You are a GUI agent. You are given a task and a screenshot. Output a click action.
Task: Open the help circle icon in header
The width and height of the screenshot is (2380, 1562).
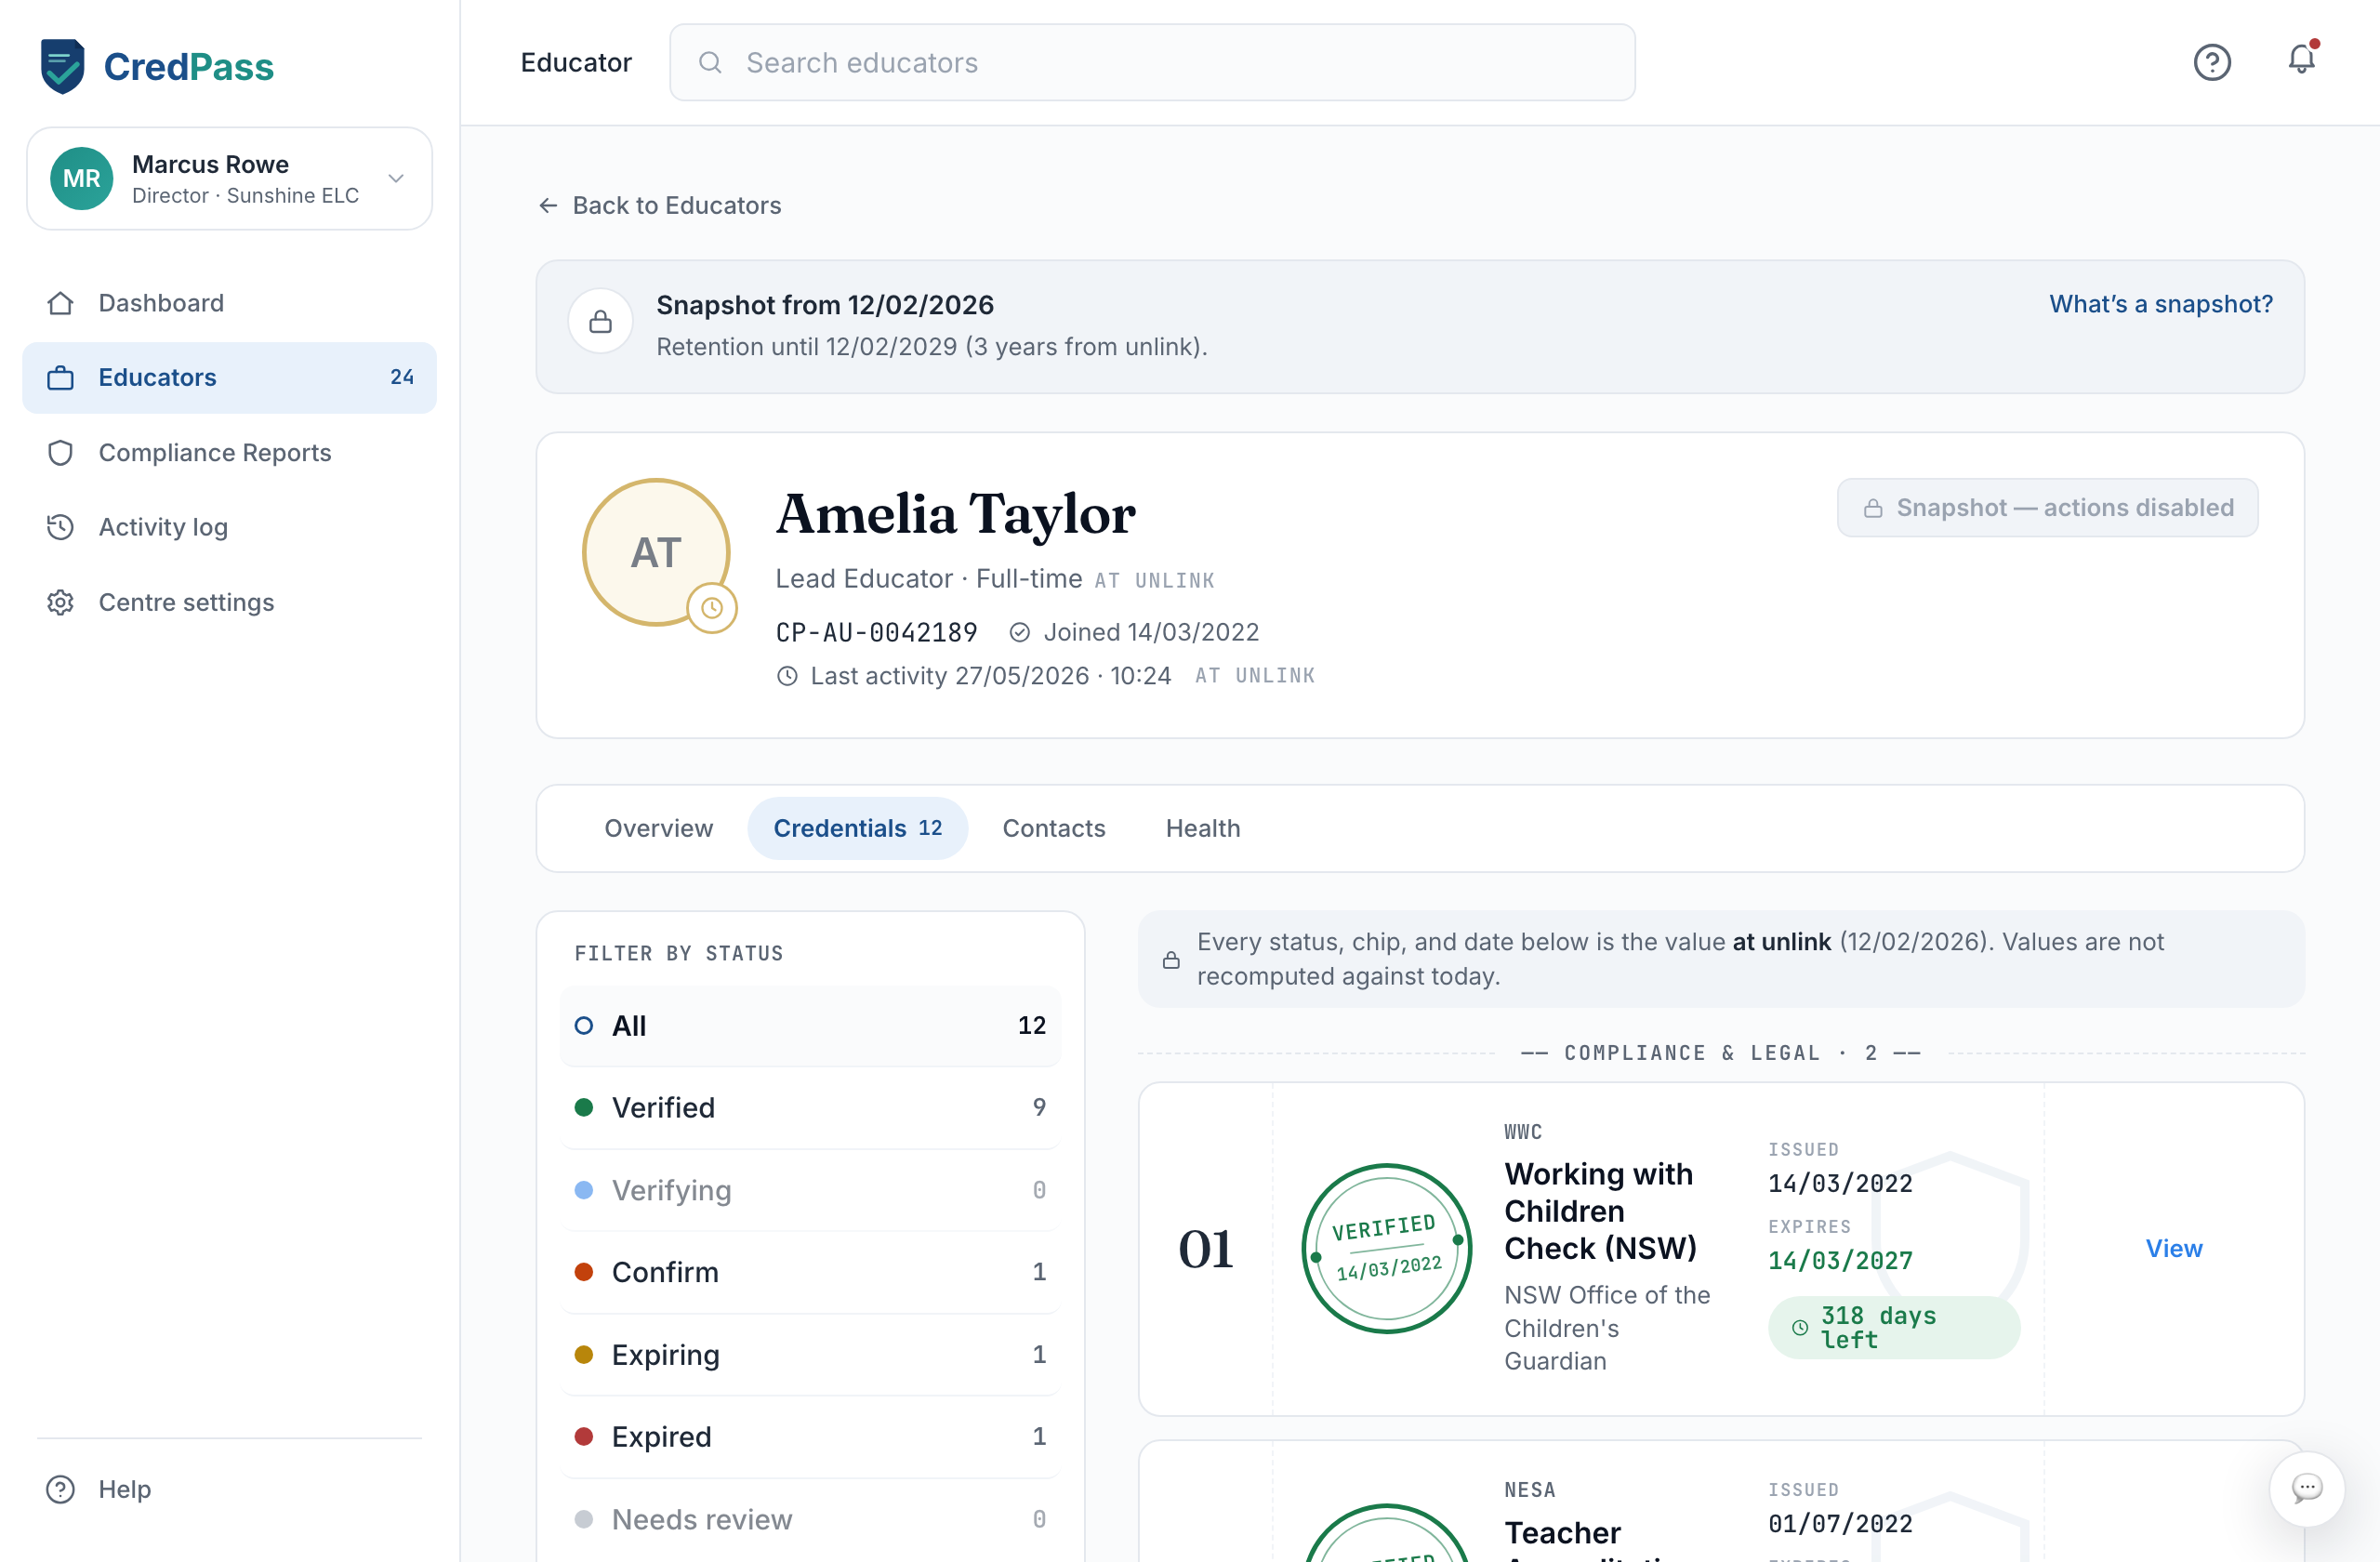(x=2211, y=62)
